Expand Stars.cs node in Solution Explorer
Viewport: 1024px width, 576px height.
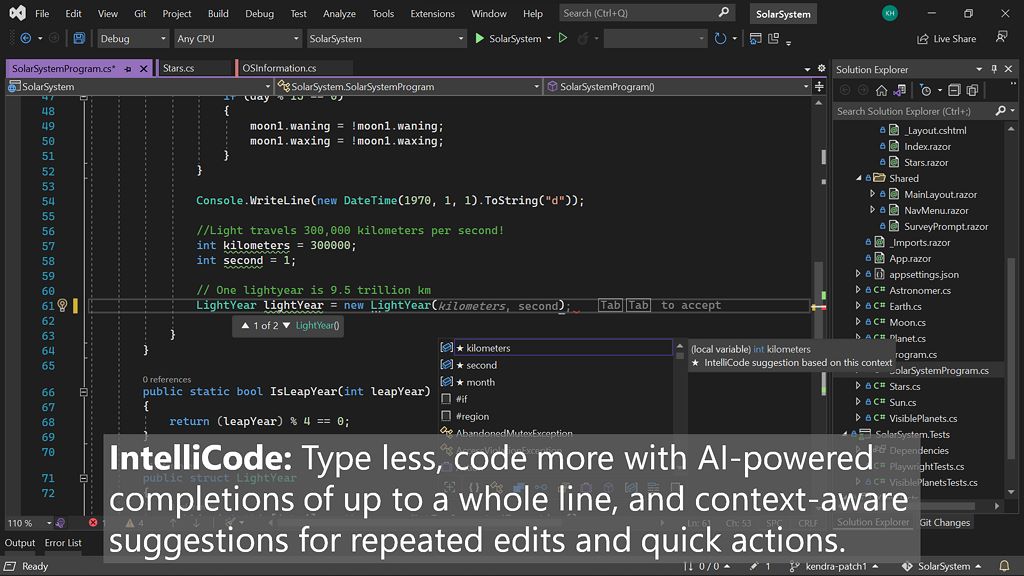858,386
